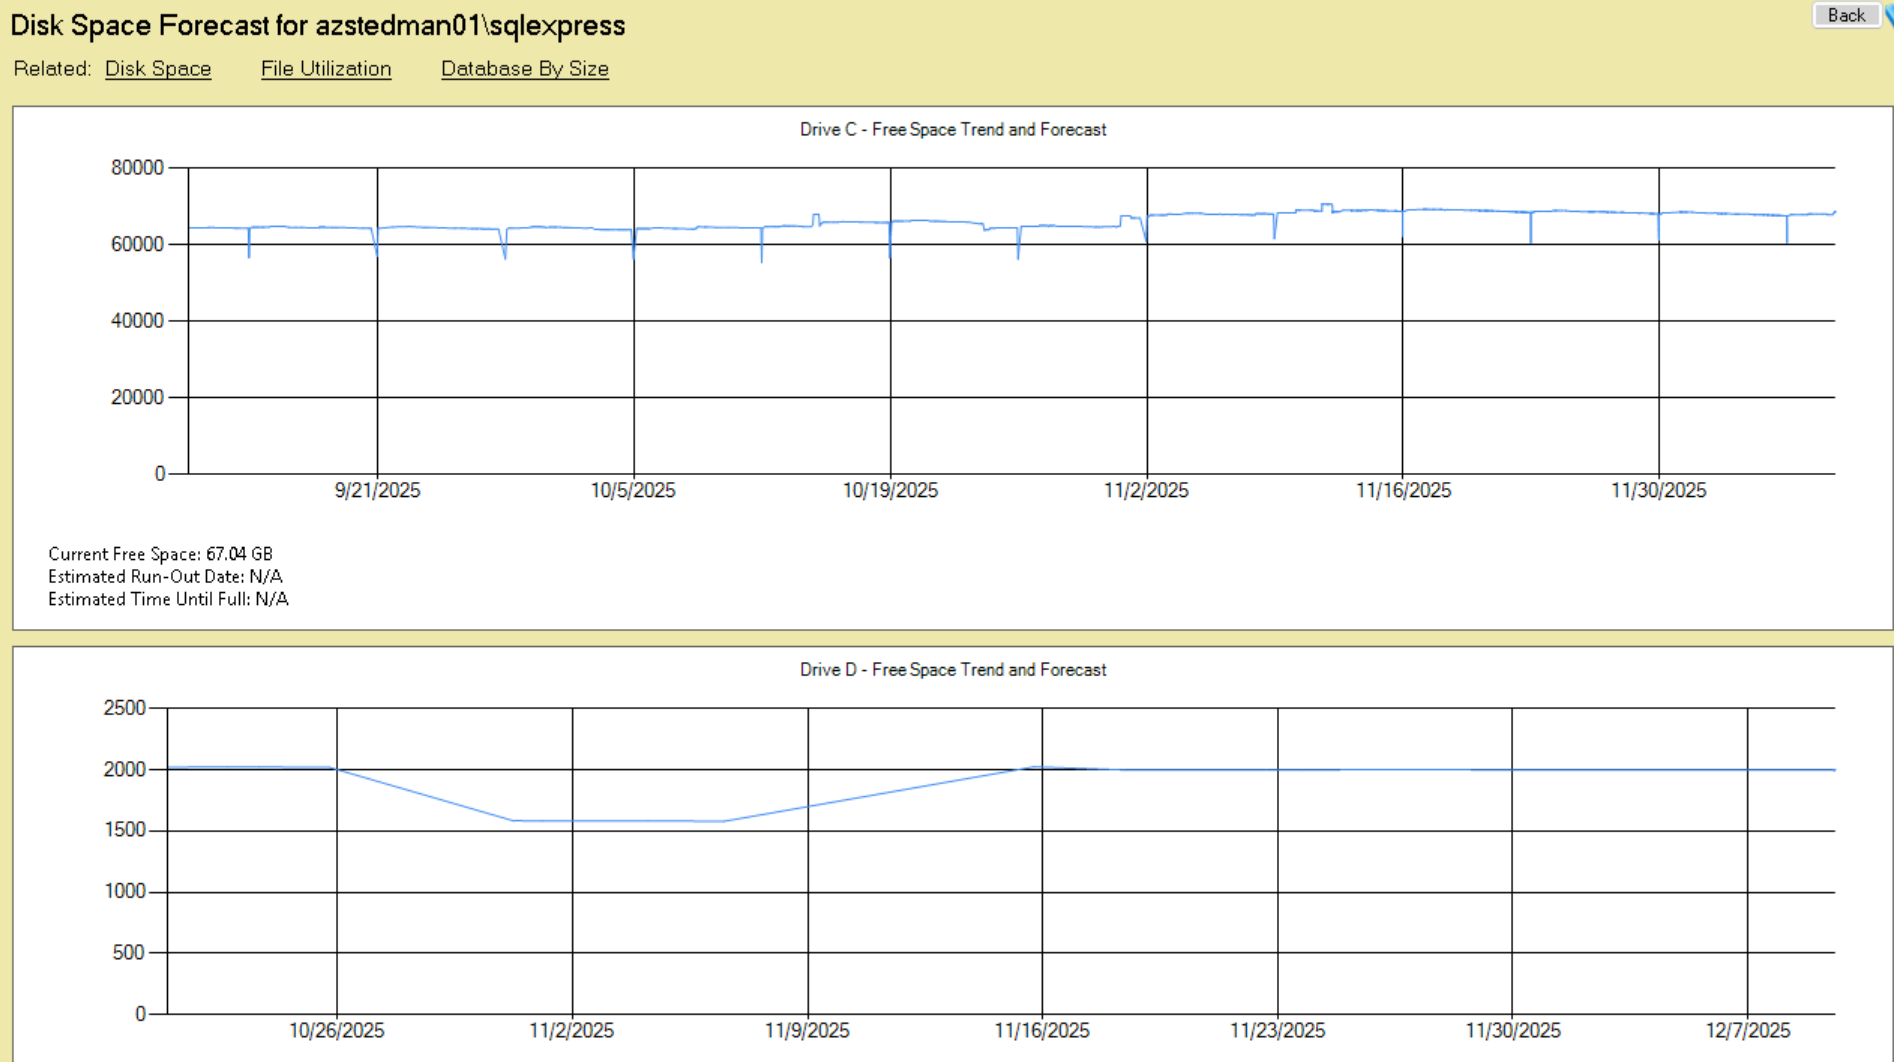Click the Drive C chart title

(953, 130)
